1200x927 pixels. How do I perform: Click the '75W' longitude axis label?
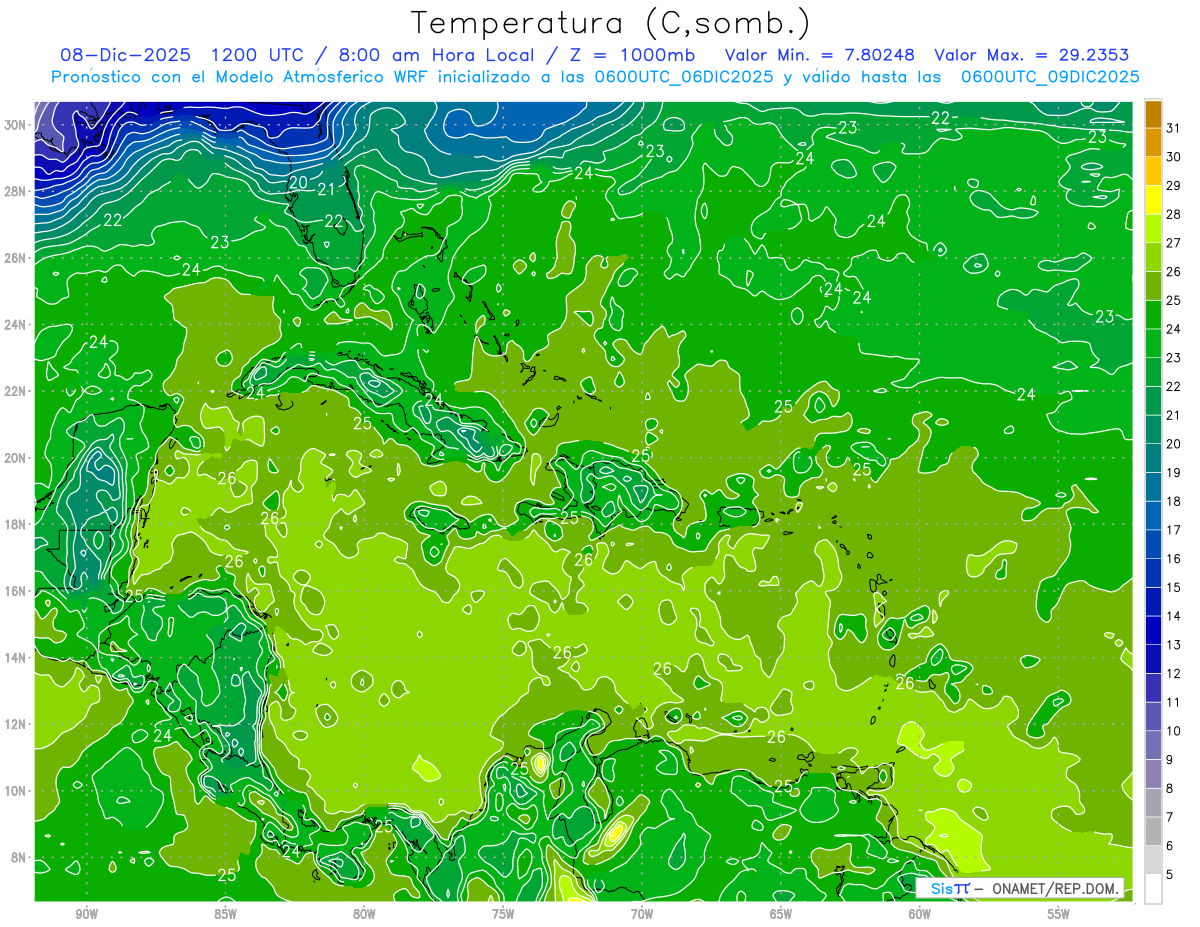503,915
